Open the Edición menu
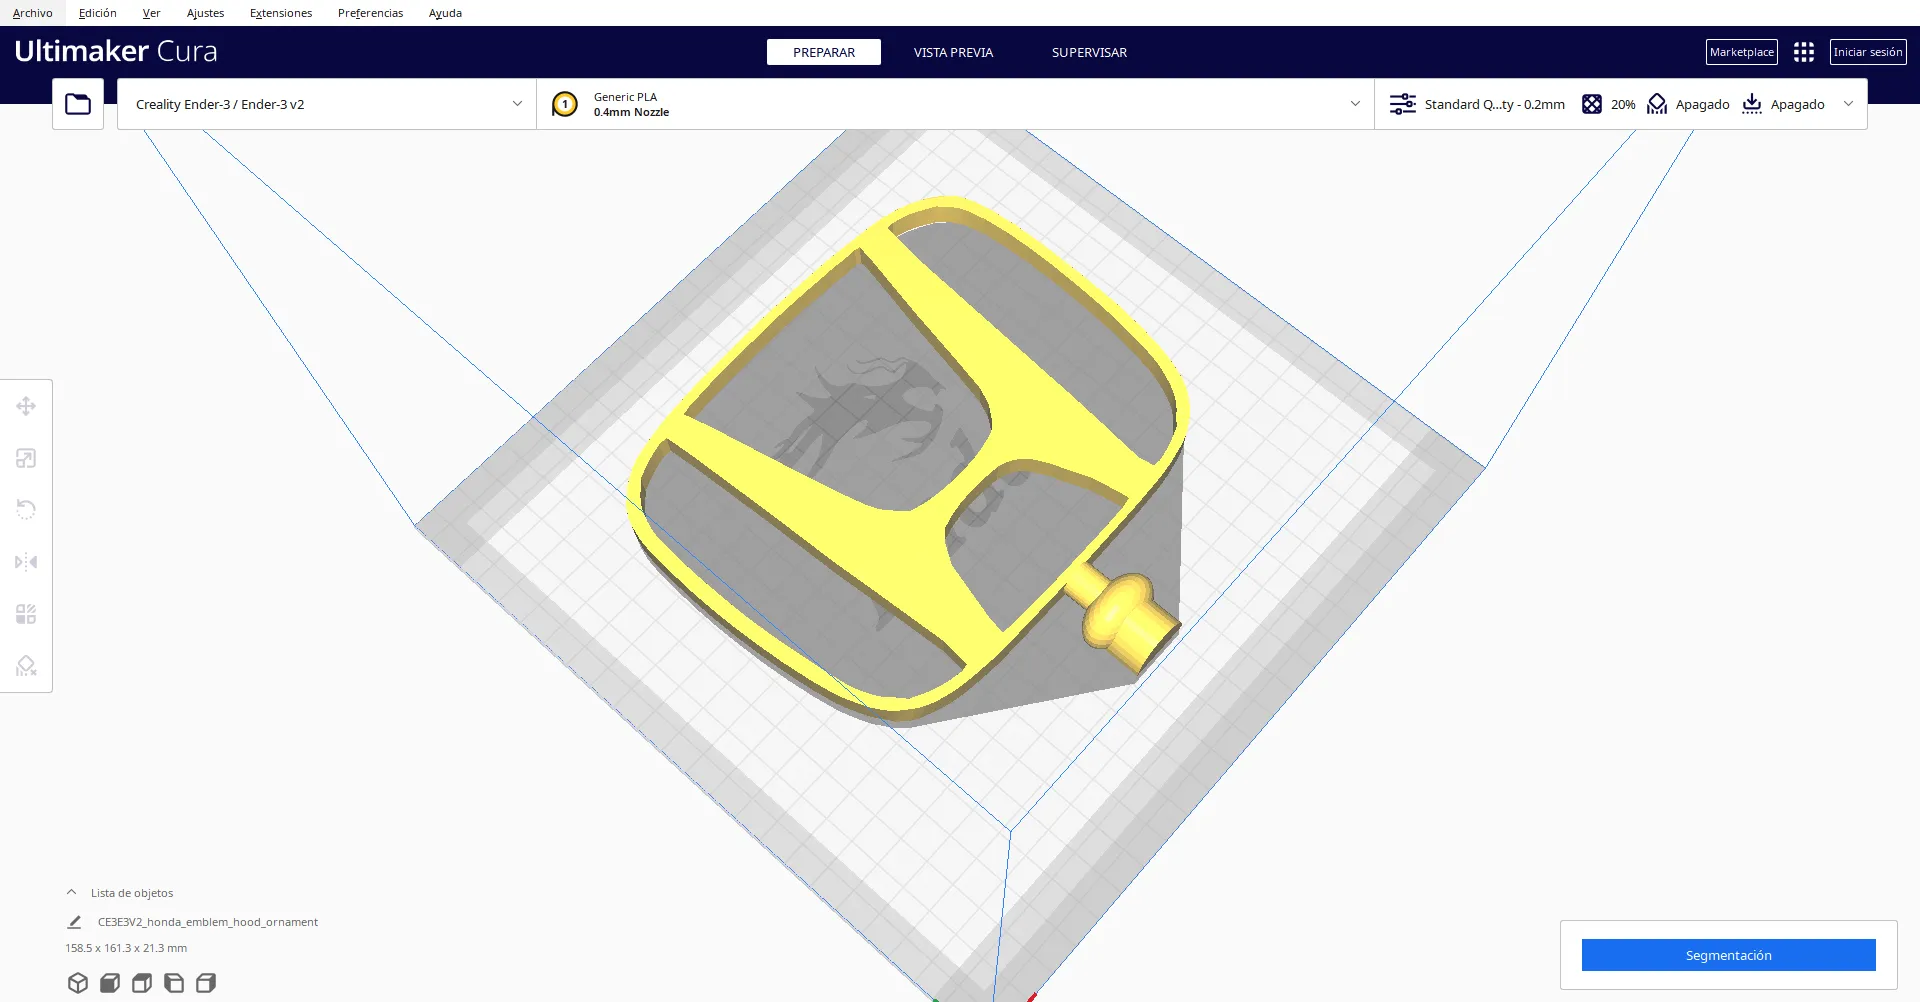The image size is (1920, 1002). (98, 13)
